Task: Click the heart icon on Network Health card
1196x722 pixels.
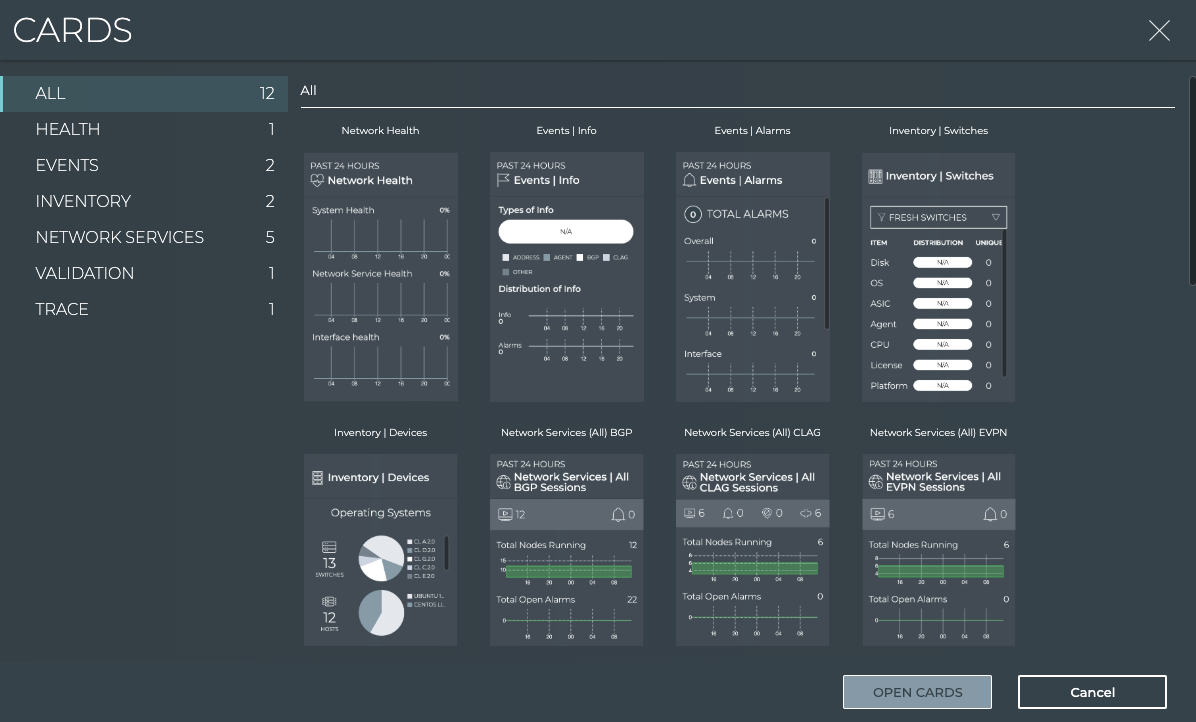Action: point(318,181)
